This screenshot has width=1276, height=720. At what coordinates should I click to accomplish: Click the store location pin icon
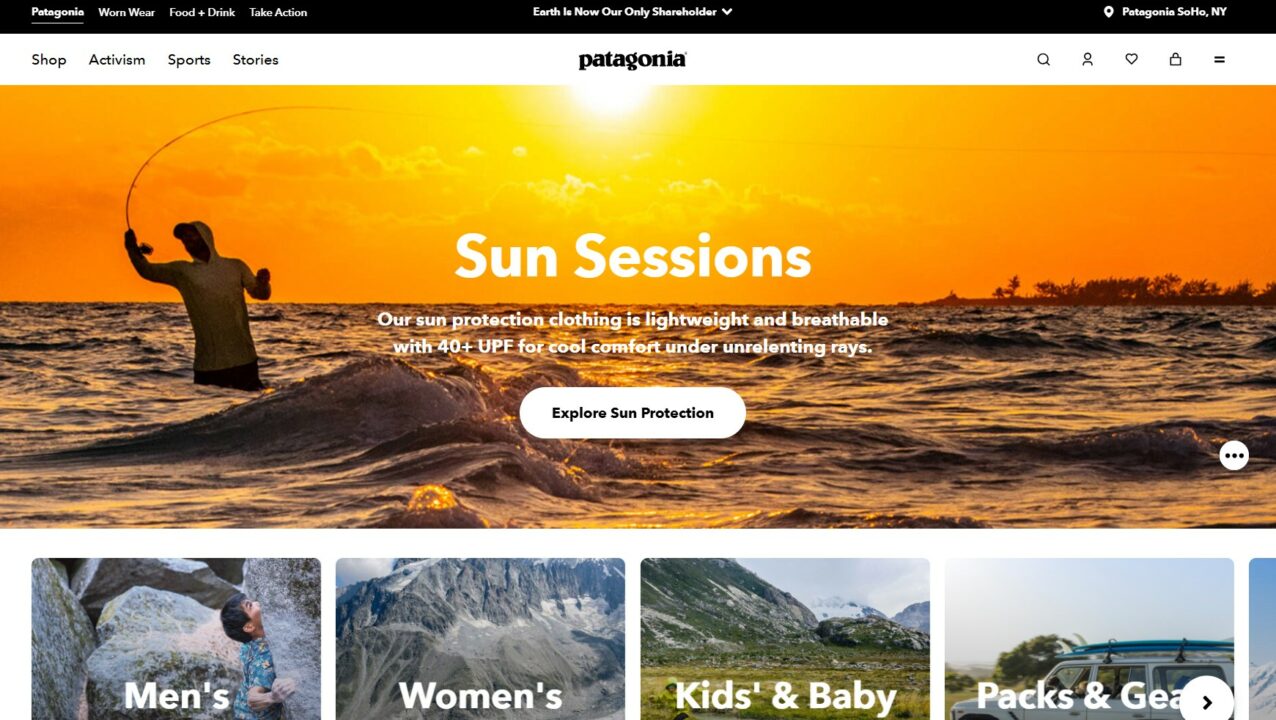pyautogui.click(x=1108, y=12)
